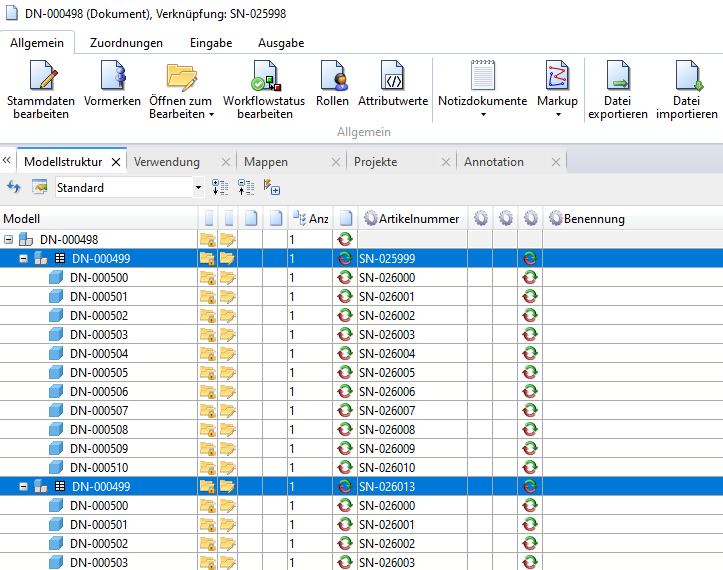Collapse the root DN-000498 tree node
The width and height of the screenshot is (723, 570).
9,240
